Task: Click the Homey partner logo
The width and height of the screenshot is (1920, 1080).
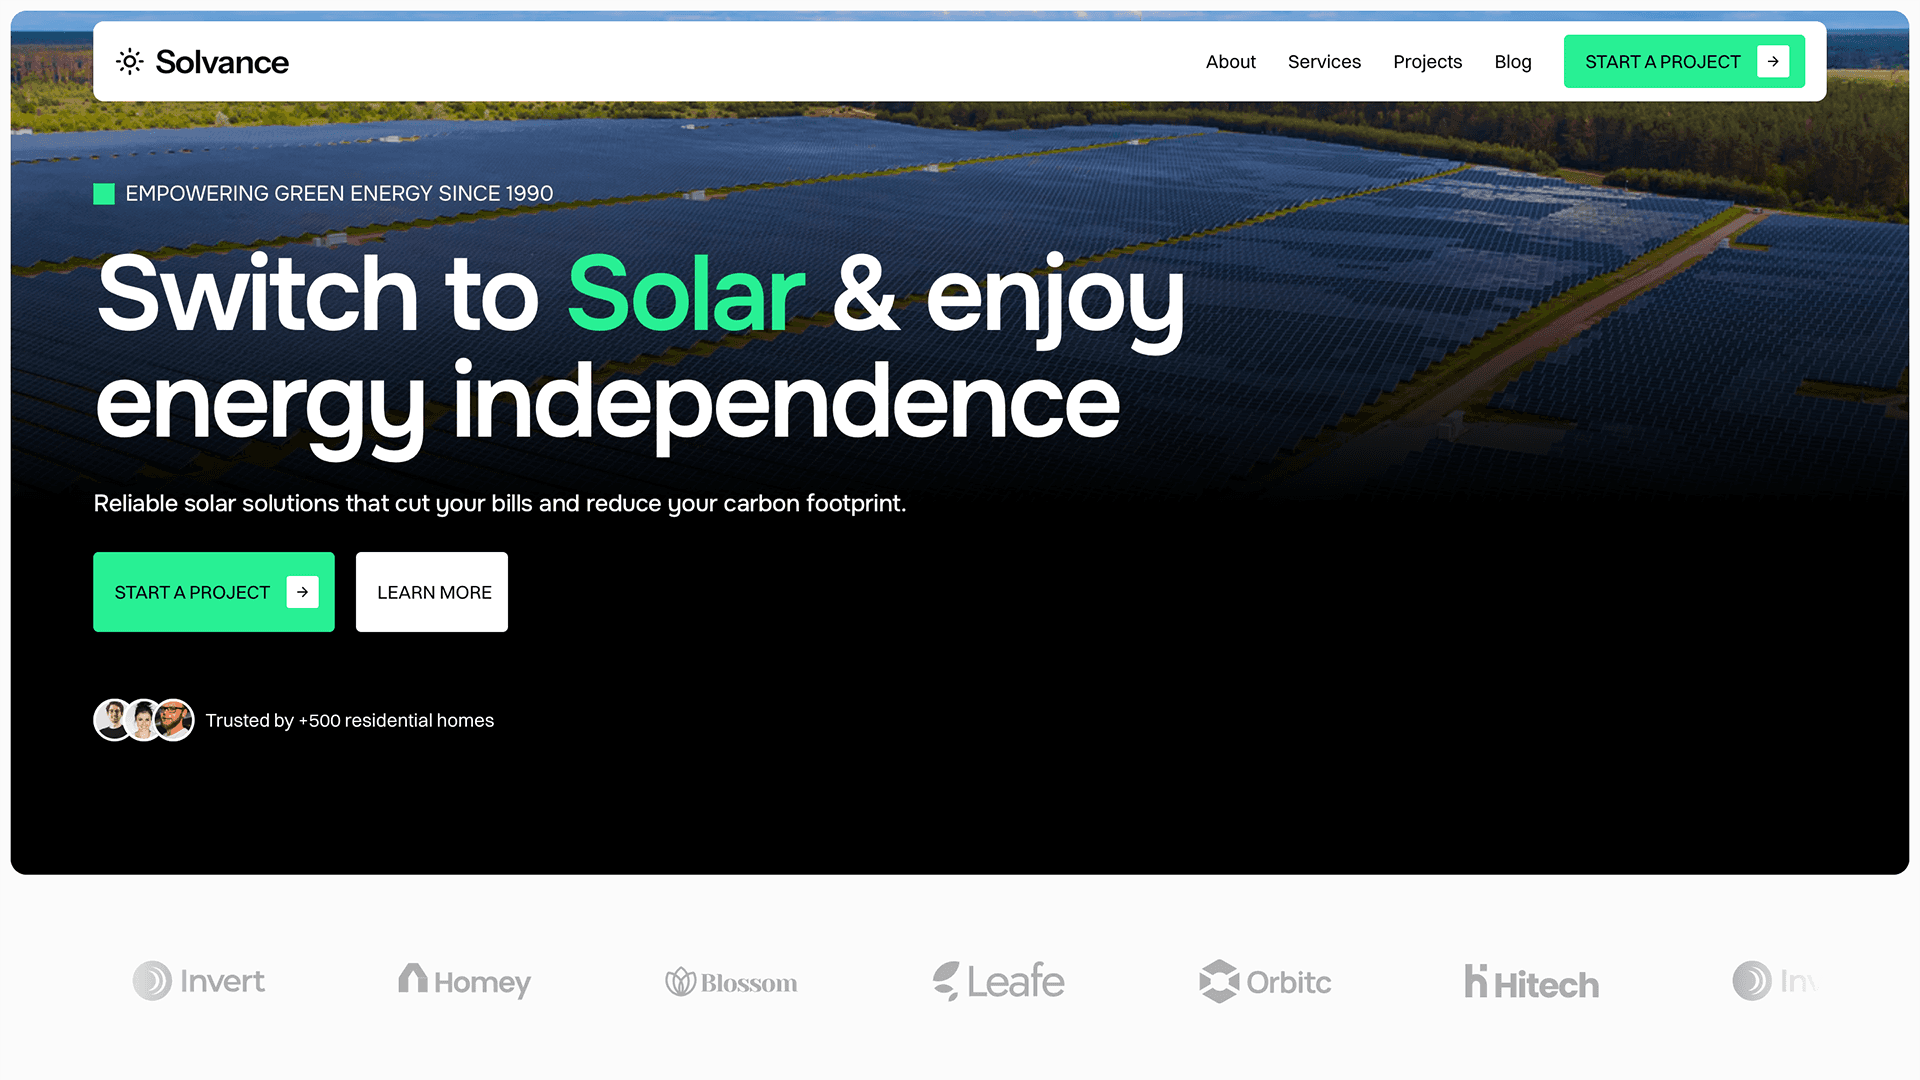Action: (464, 981)
